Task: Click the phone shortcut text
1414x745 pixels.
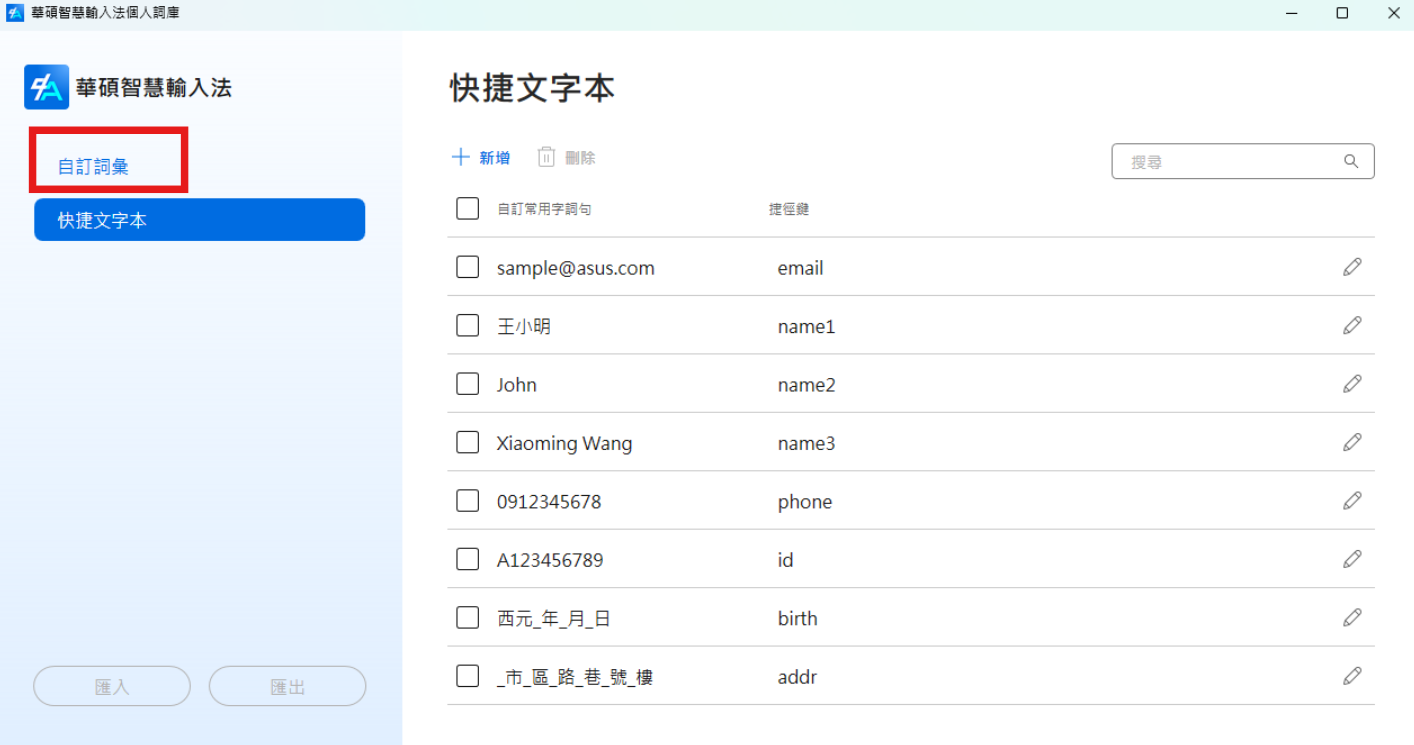Action: pyautogui.click(x=804, y=502)
